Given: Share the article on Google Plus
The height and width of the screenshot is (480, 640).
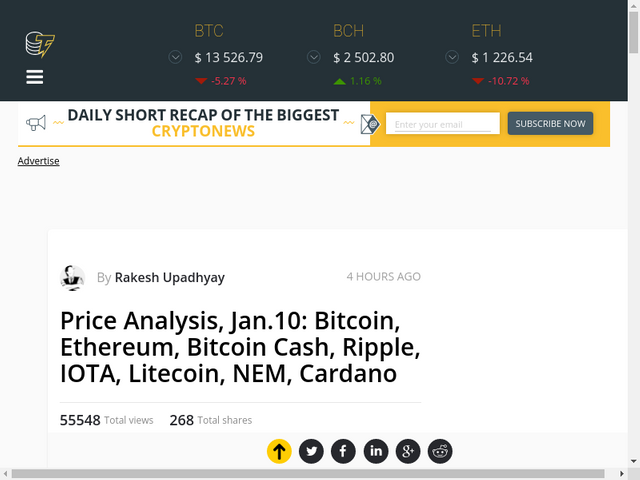Looking at the screenshot, I should 408,452.
